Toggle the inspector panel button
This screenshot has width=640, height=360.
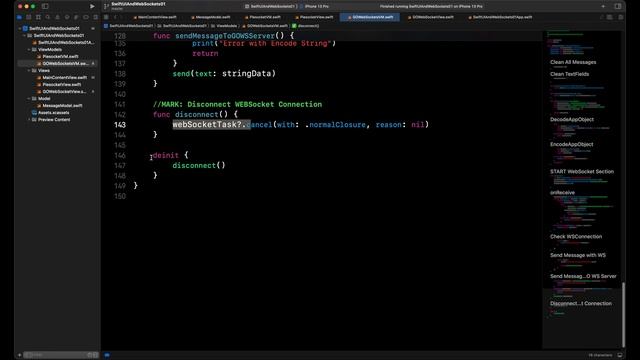pos(618,6)
